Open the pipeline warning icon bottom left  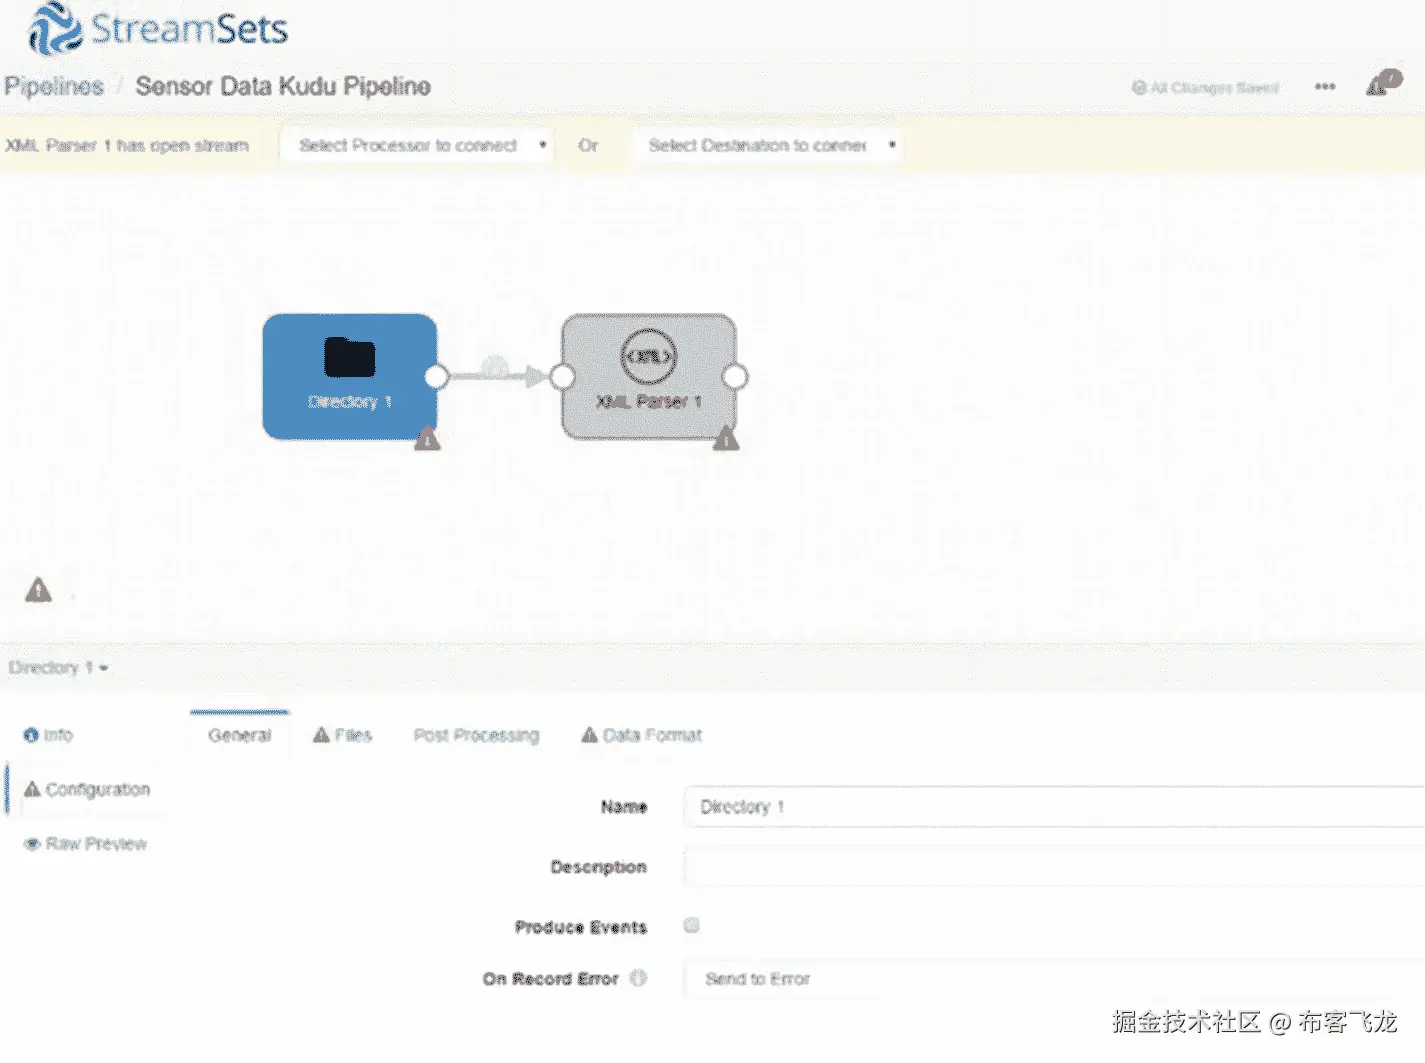37,591
